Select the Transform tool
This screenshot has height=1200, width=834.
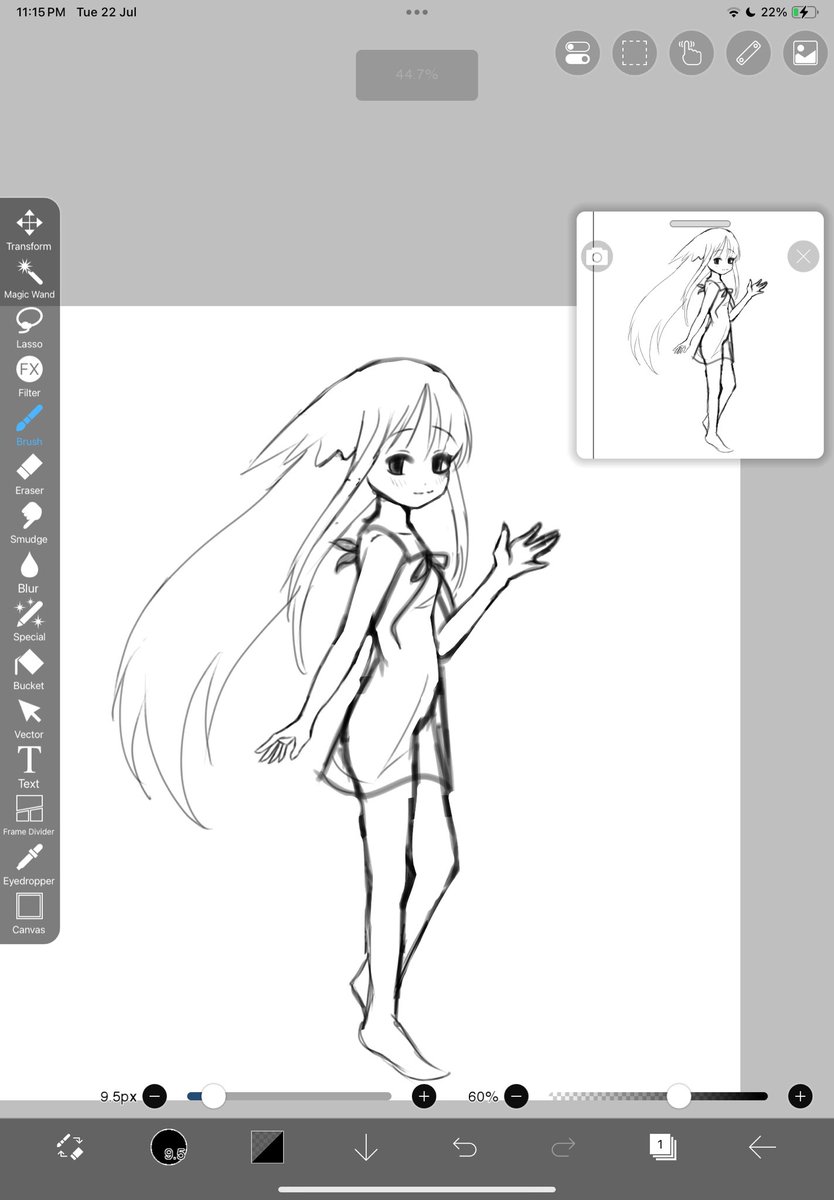coord(29,230)
